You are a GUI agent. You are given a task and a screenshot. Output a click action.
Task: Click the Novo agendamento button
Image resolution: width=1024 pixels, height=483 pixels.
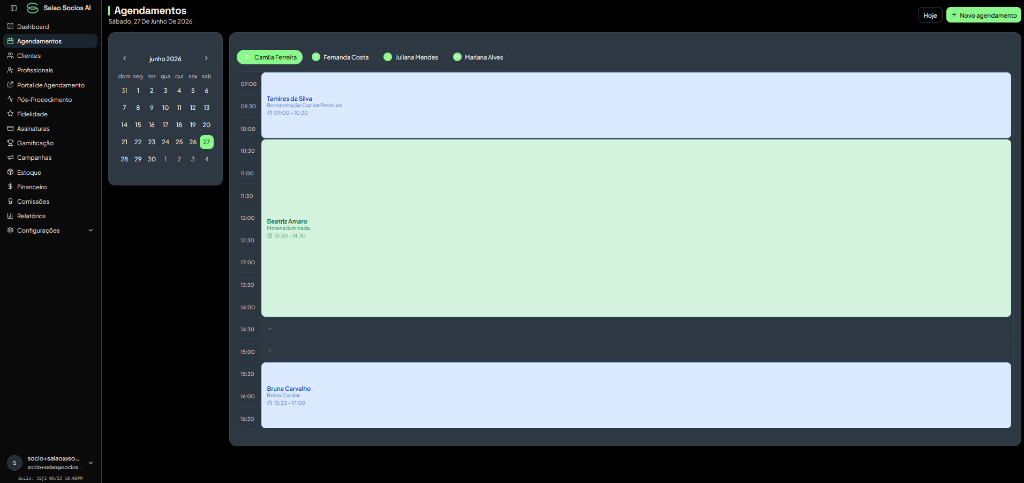pos(984,15)
